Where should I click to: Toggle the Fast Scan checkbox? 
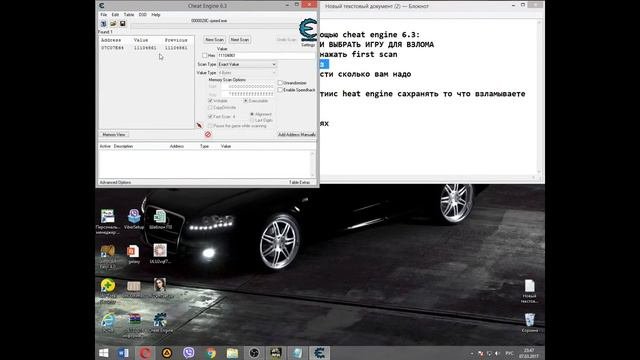click(x=211, y=117)
